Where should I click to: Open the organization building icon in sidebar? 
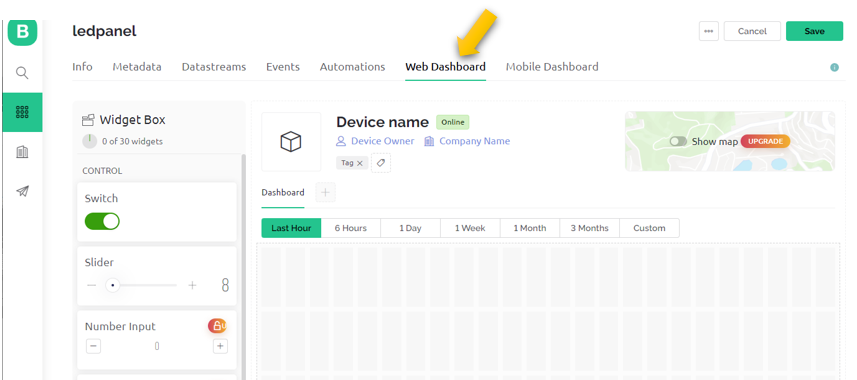[22, 152]
